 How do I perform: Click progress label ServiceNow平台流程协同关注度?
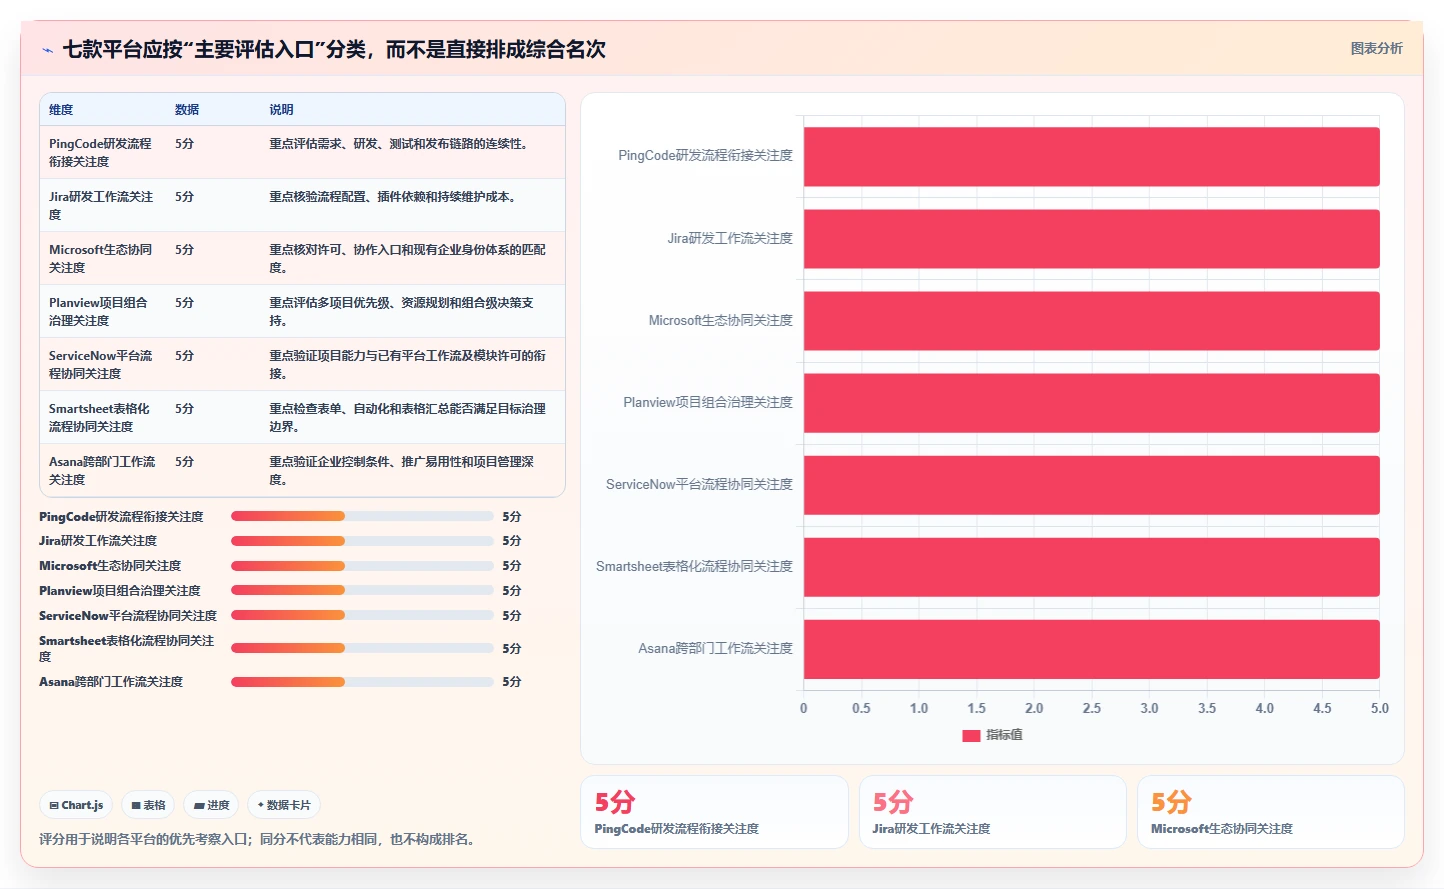128,616
